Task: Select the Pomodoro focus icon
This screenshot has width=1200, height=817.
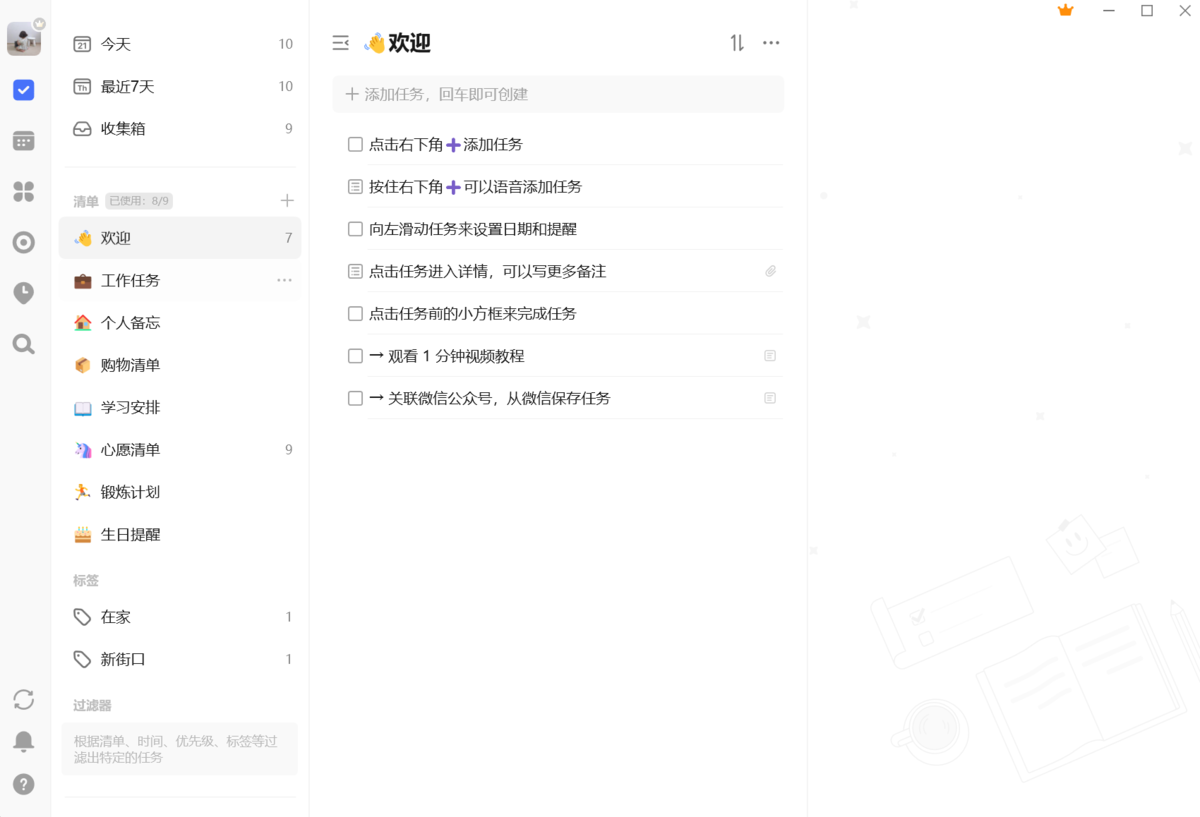Action: (23, 242)
